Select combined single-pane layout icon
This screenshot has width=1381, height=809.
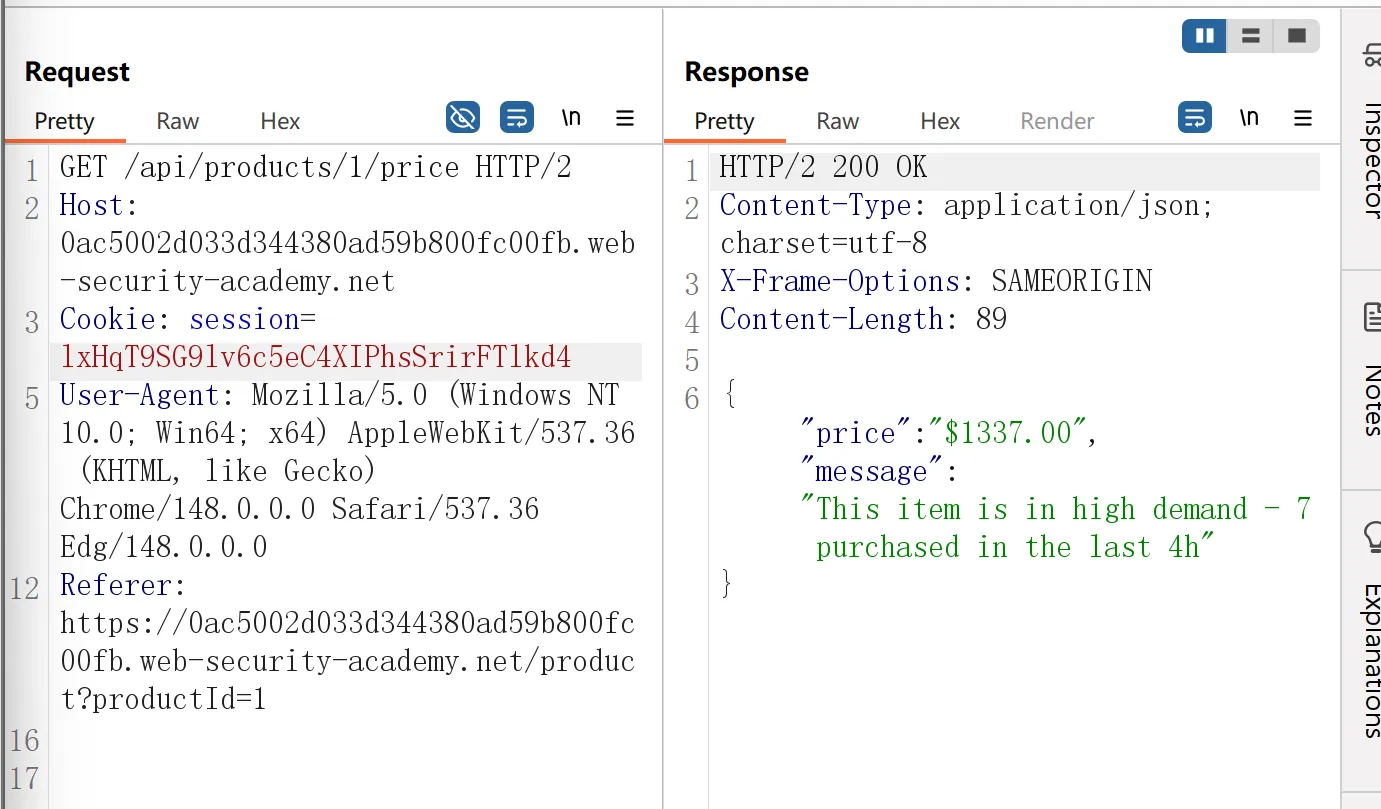1296,36
